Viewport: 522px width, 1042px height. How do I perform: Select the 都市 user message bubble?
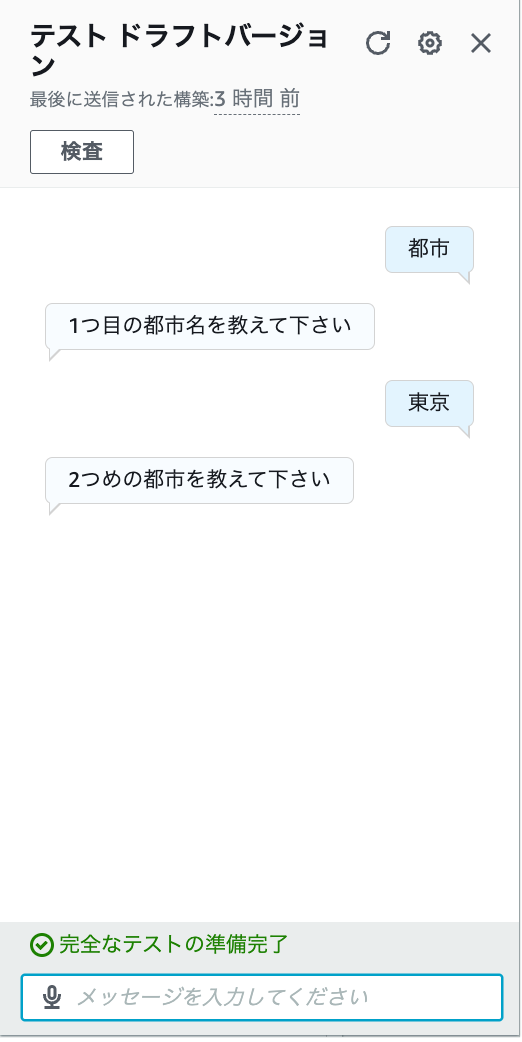(x=429, y=249)
